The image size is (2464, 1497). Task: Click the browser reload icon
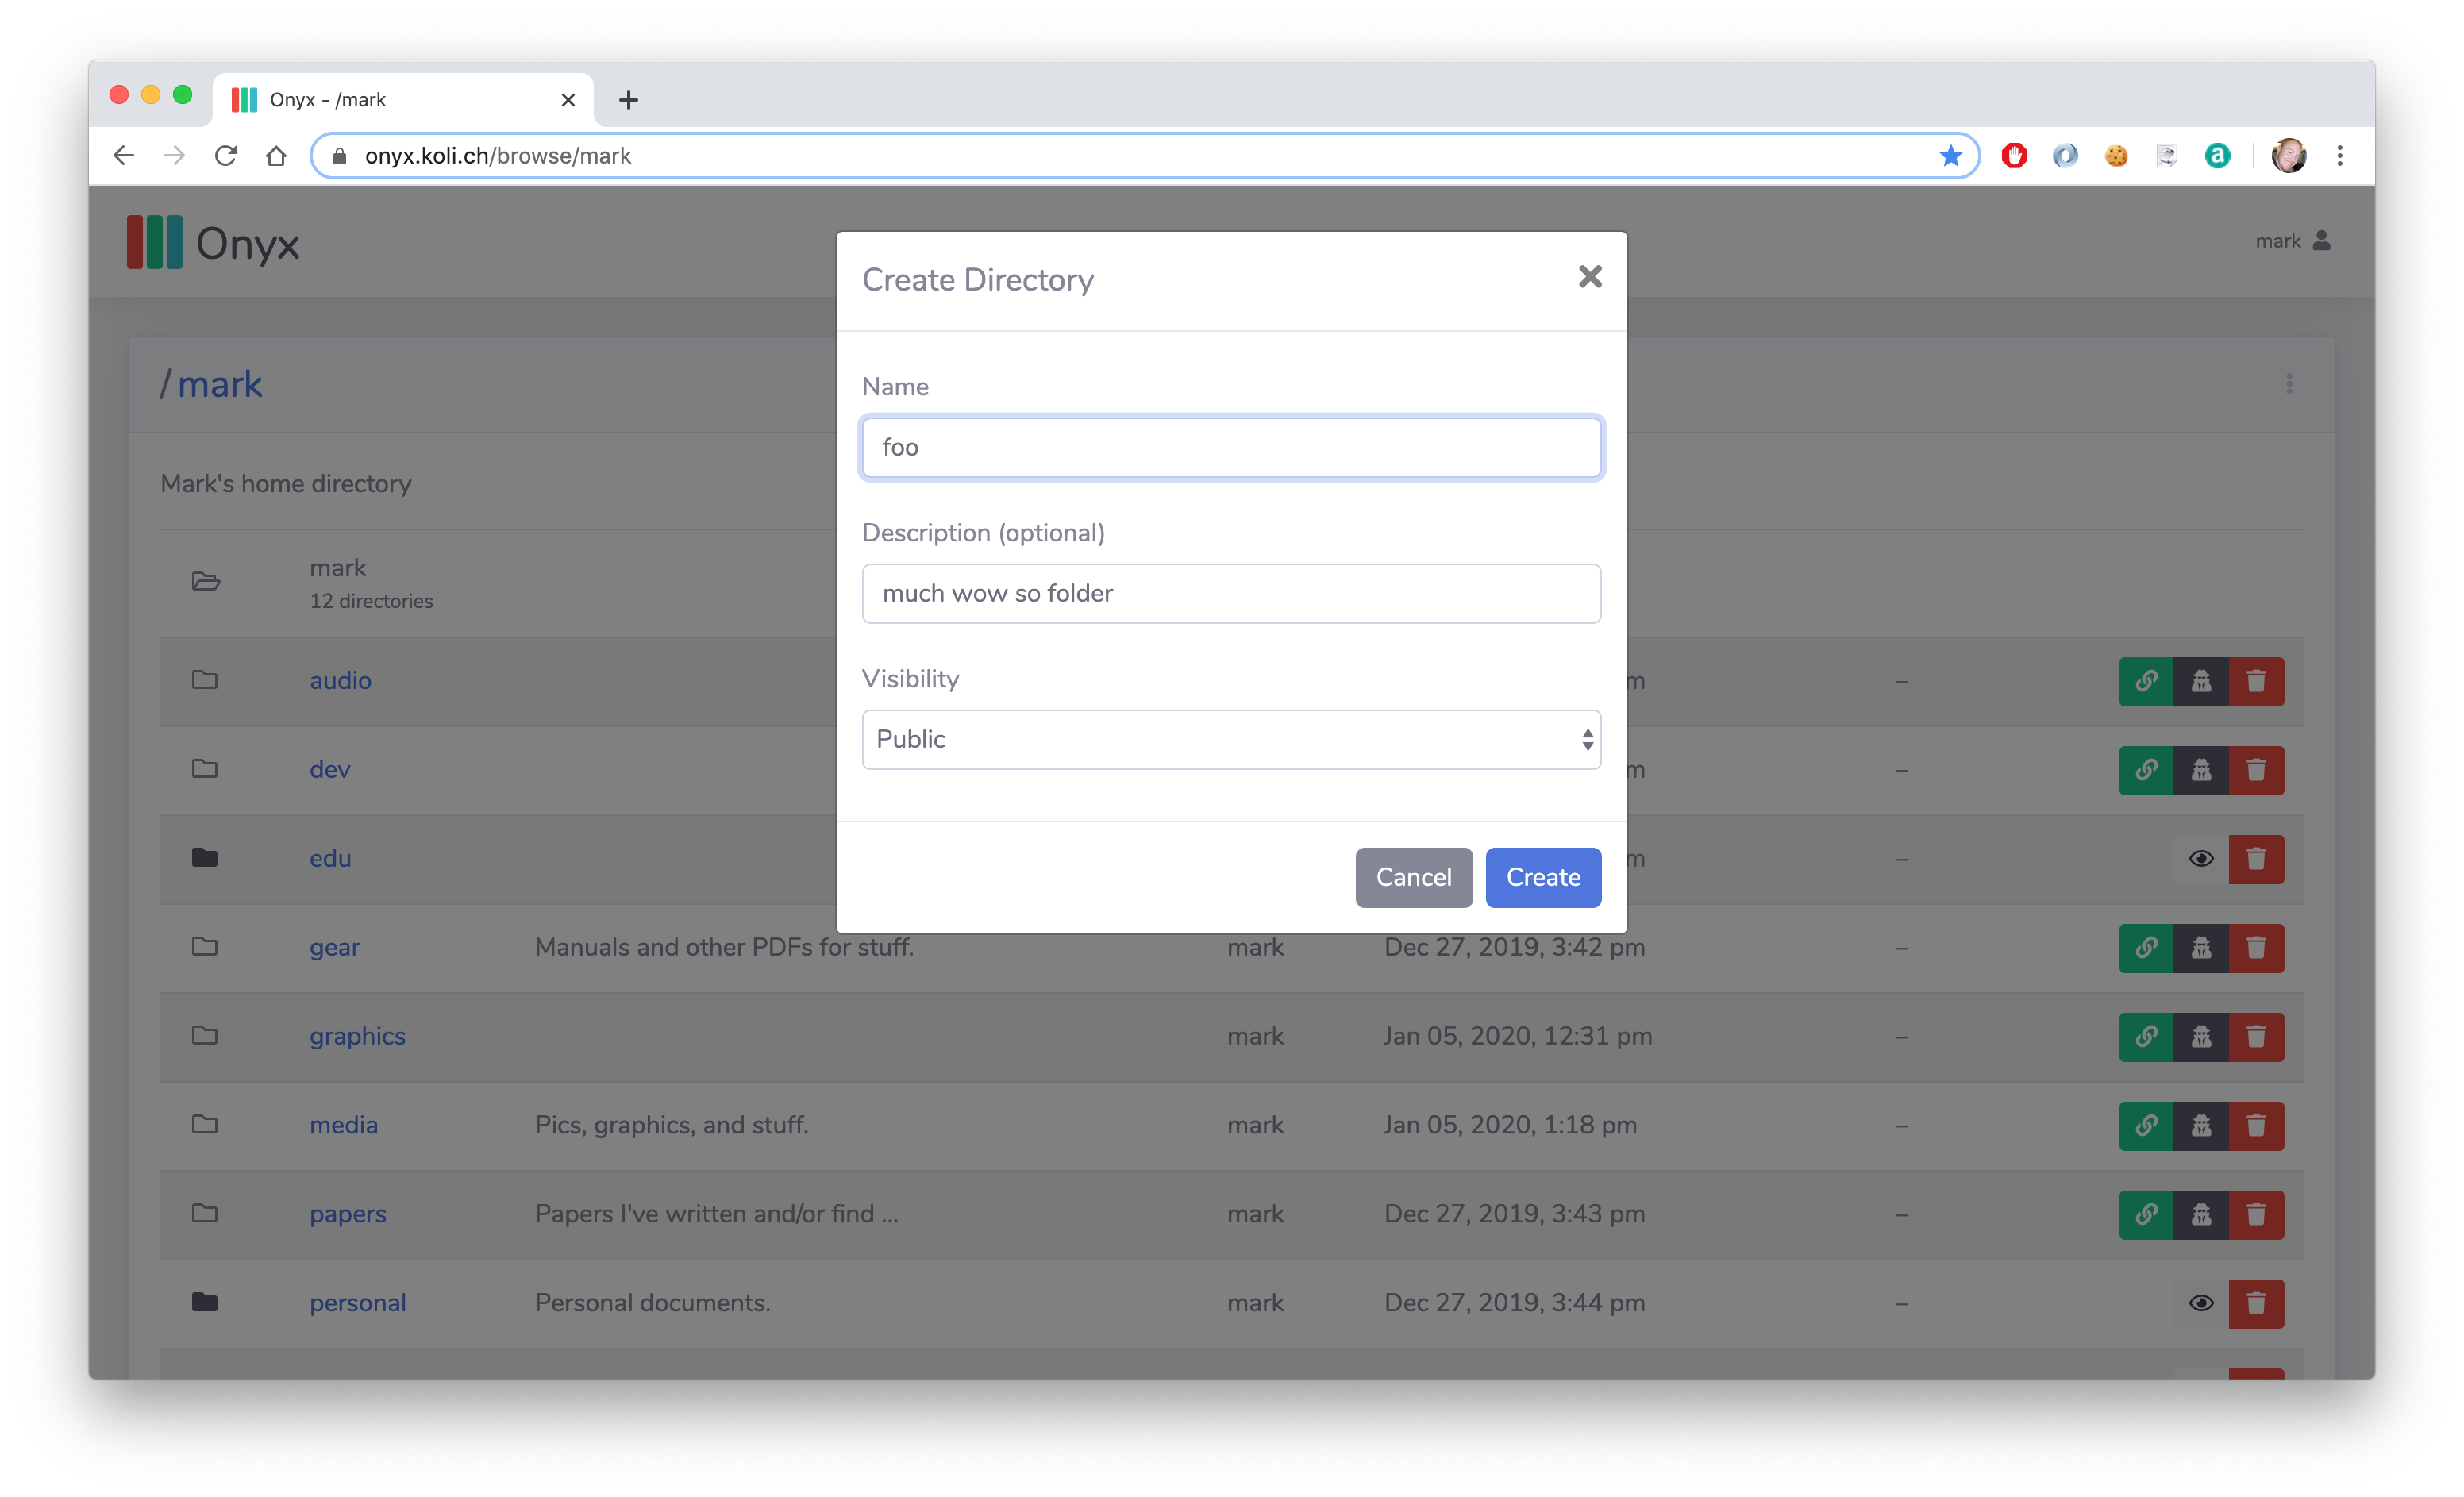coord(226,156)
